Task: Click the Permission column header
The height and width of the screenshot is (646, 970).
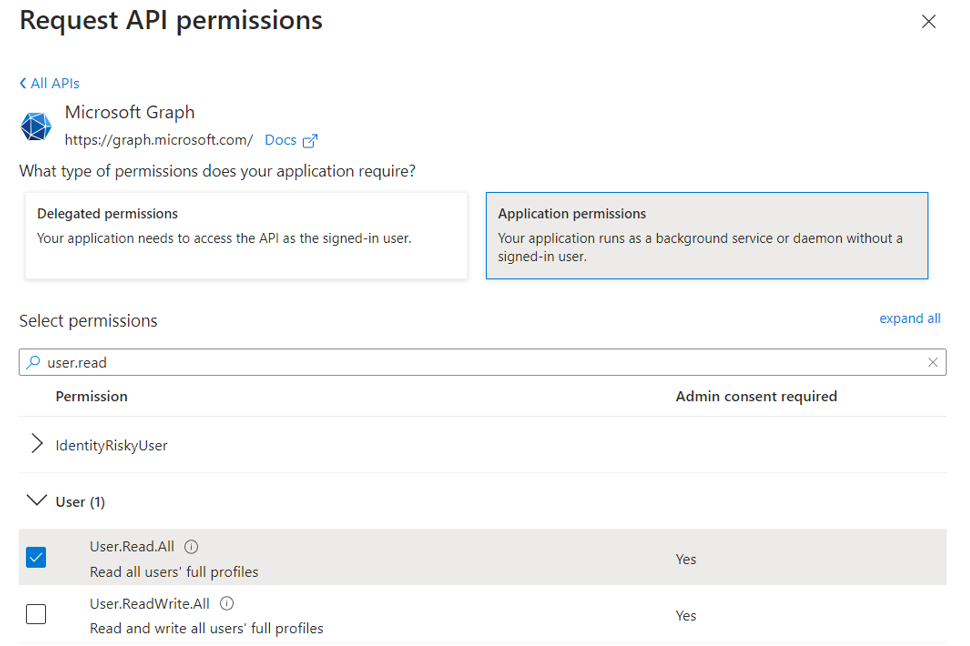Action: point(92,396)
